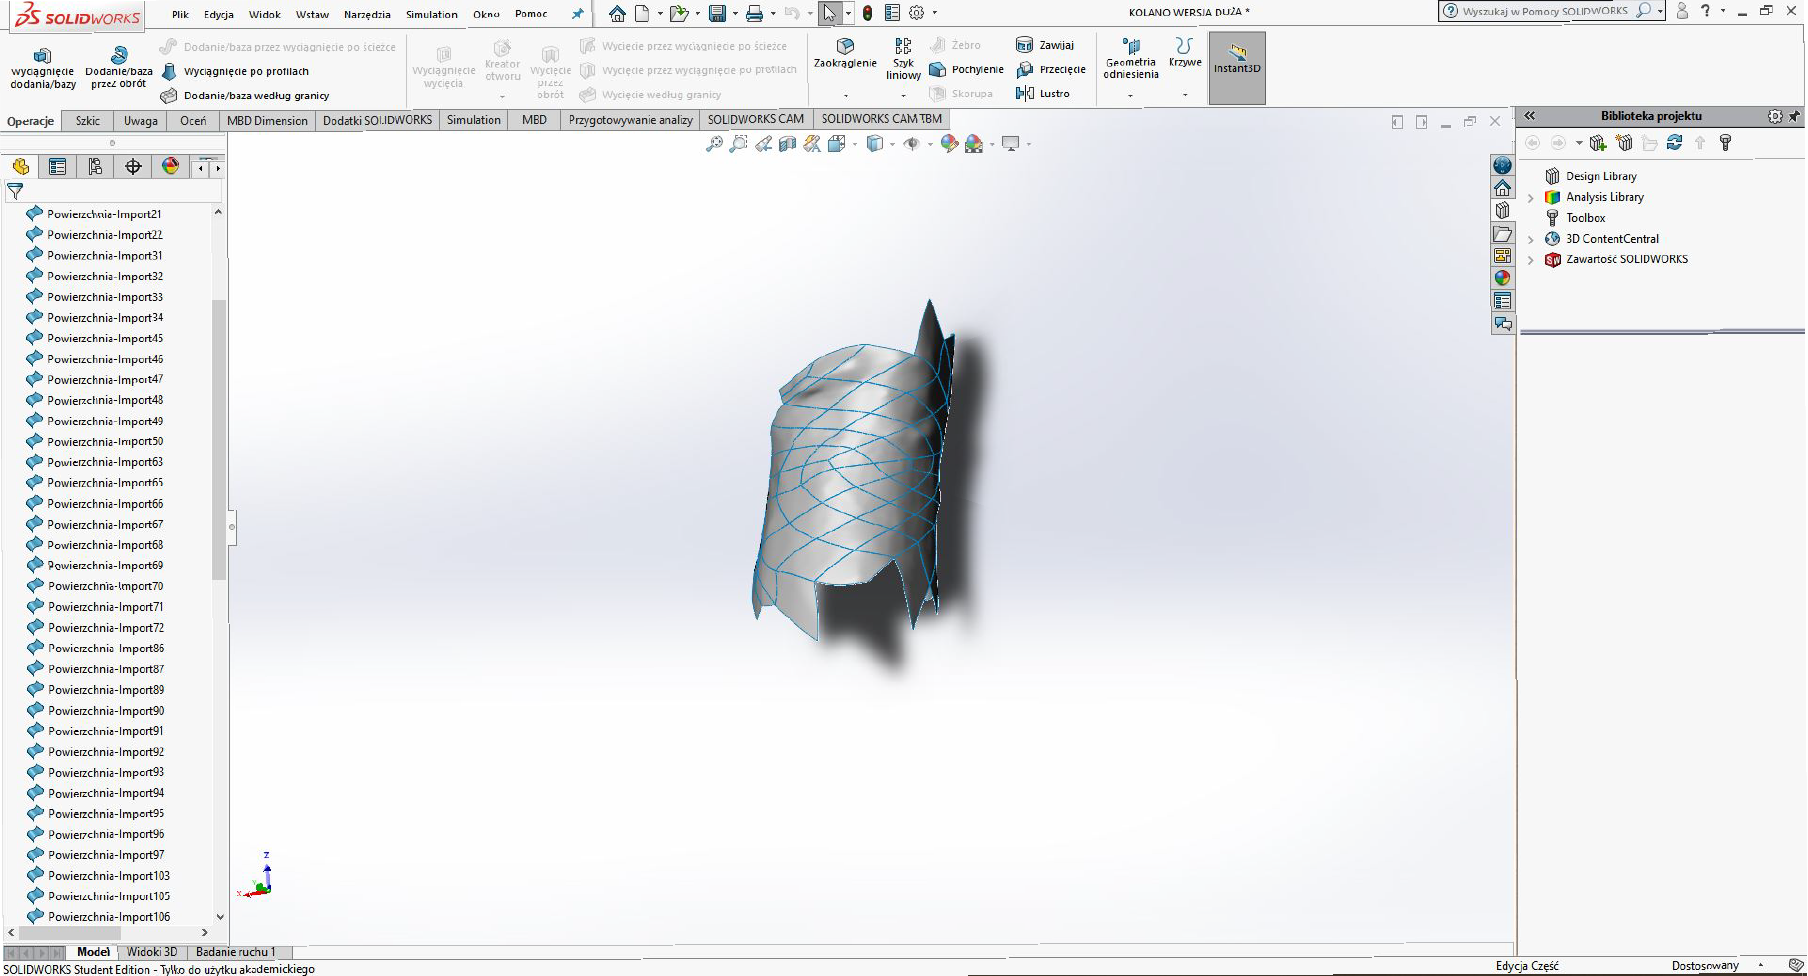Image resolution: width=1808 pixels, height=976 pixels.
Task: Open the Narzędzia menu
Action: point(367,14)
